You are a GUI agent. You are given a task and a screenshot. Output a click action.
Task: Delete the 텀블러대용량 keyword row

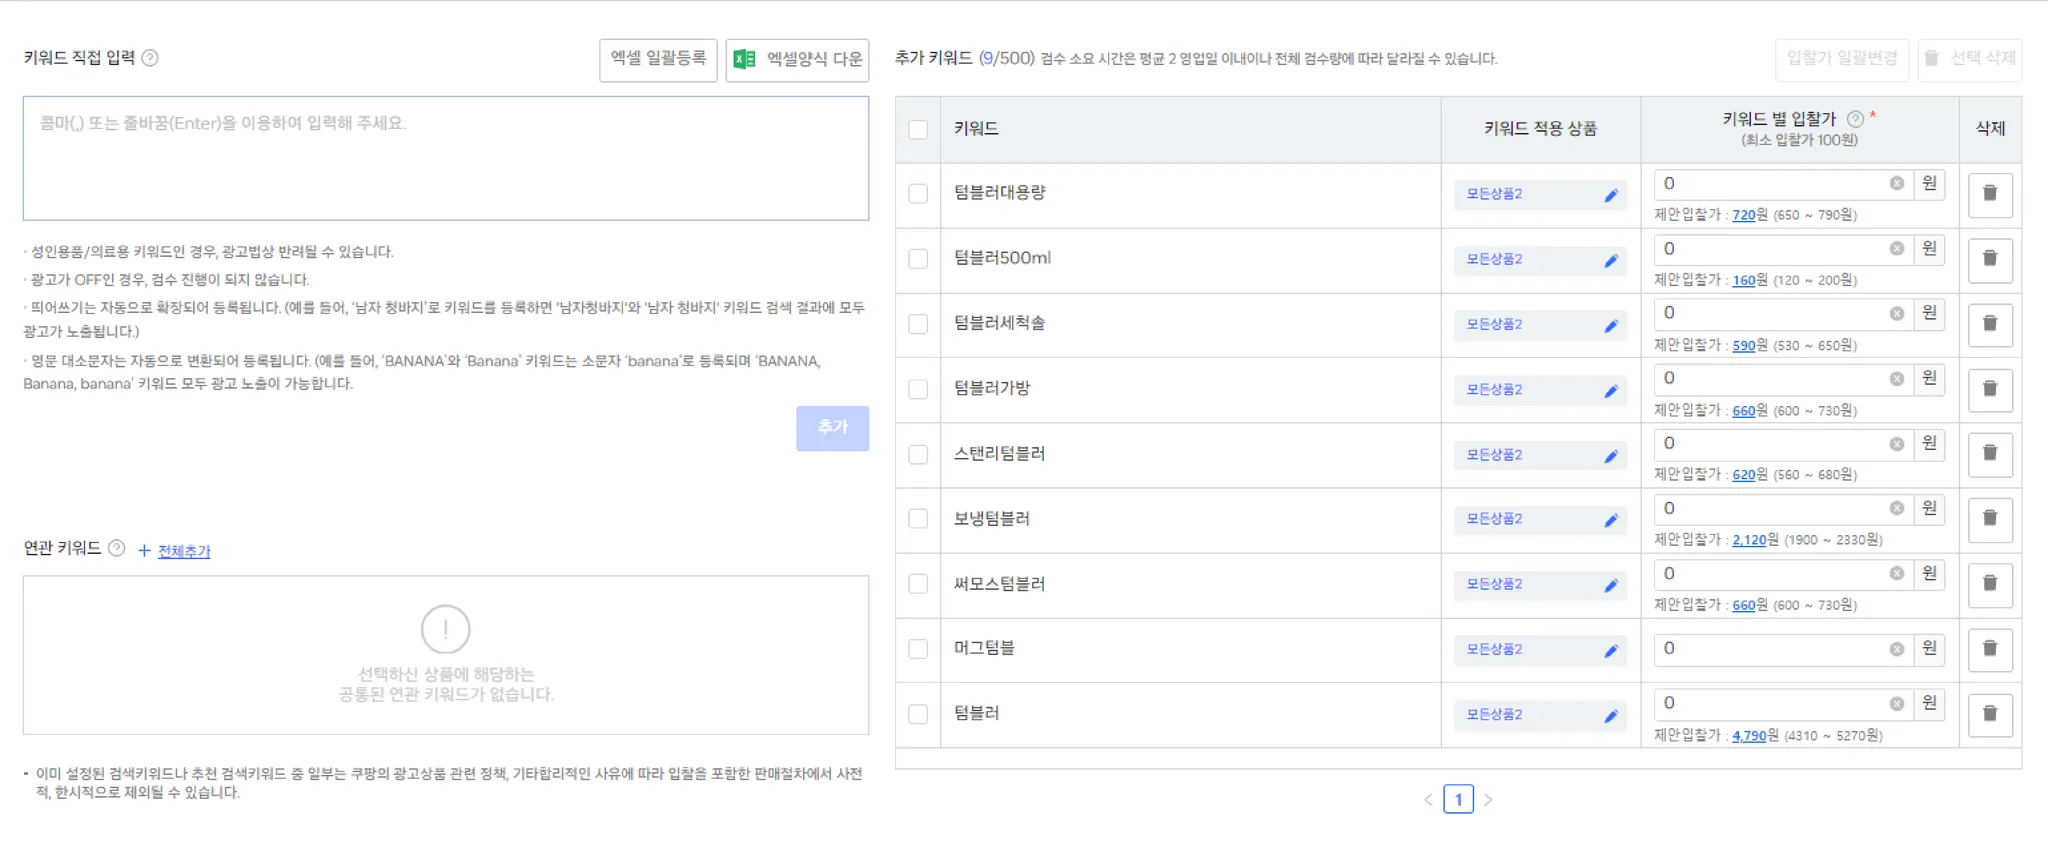1990,194
